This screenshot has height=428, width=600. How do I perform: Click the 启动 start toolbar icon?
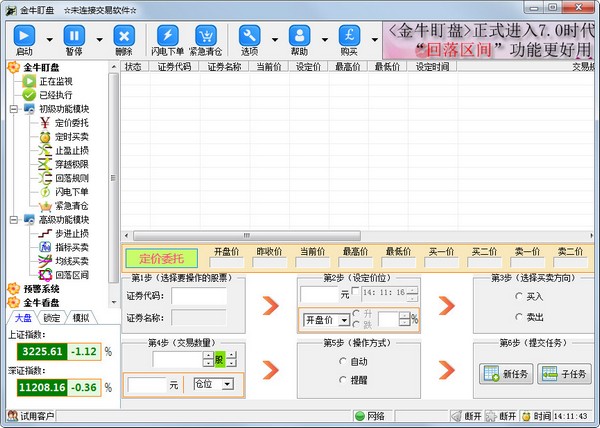(x=24, y=36)
